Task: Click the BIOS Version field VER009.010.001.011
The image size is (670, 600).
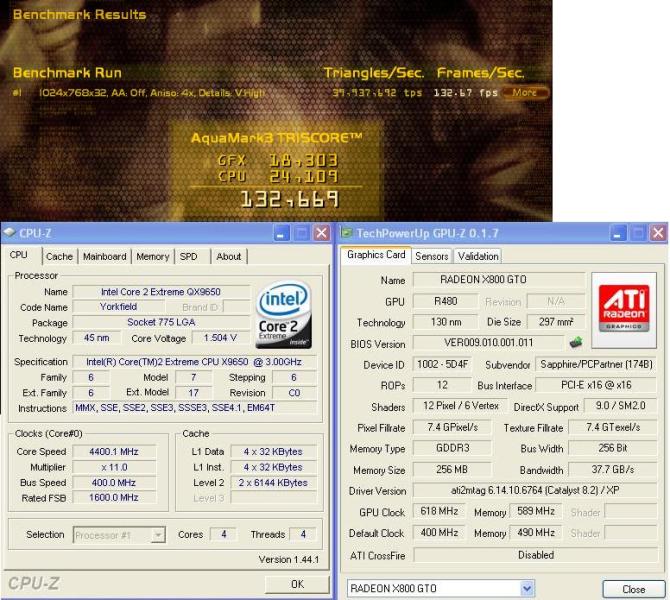Action: tap(488, 342)
